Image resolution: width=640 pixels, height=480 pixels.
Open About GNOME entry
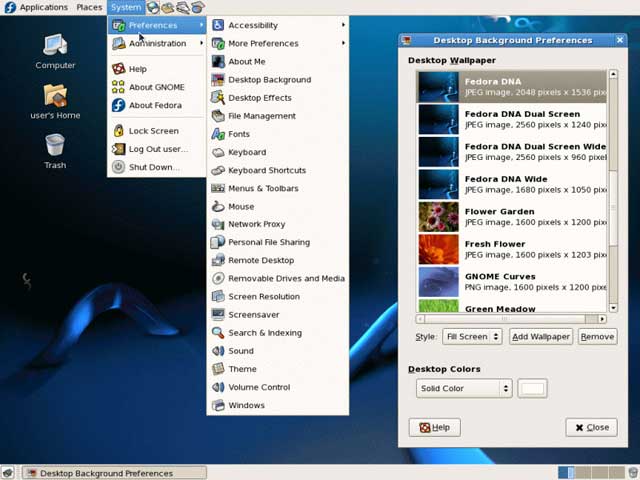pyautogui.click(x=157, y=87)
